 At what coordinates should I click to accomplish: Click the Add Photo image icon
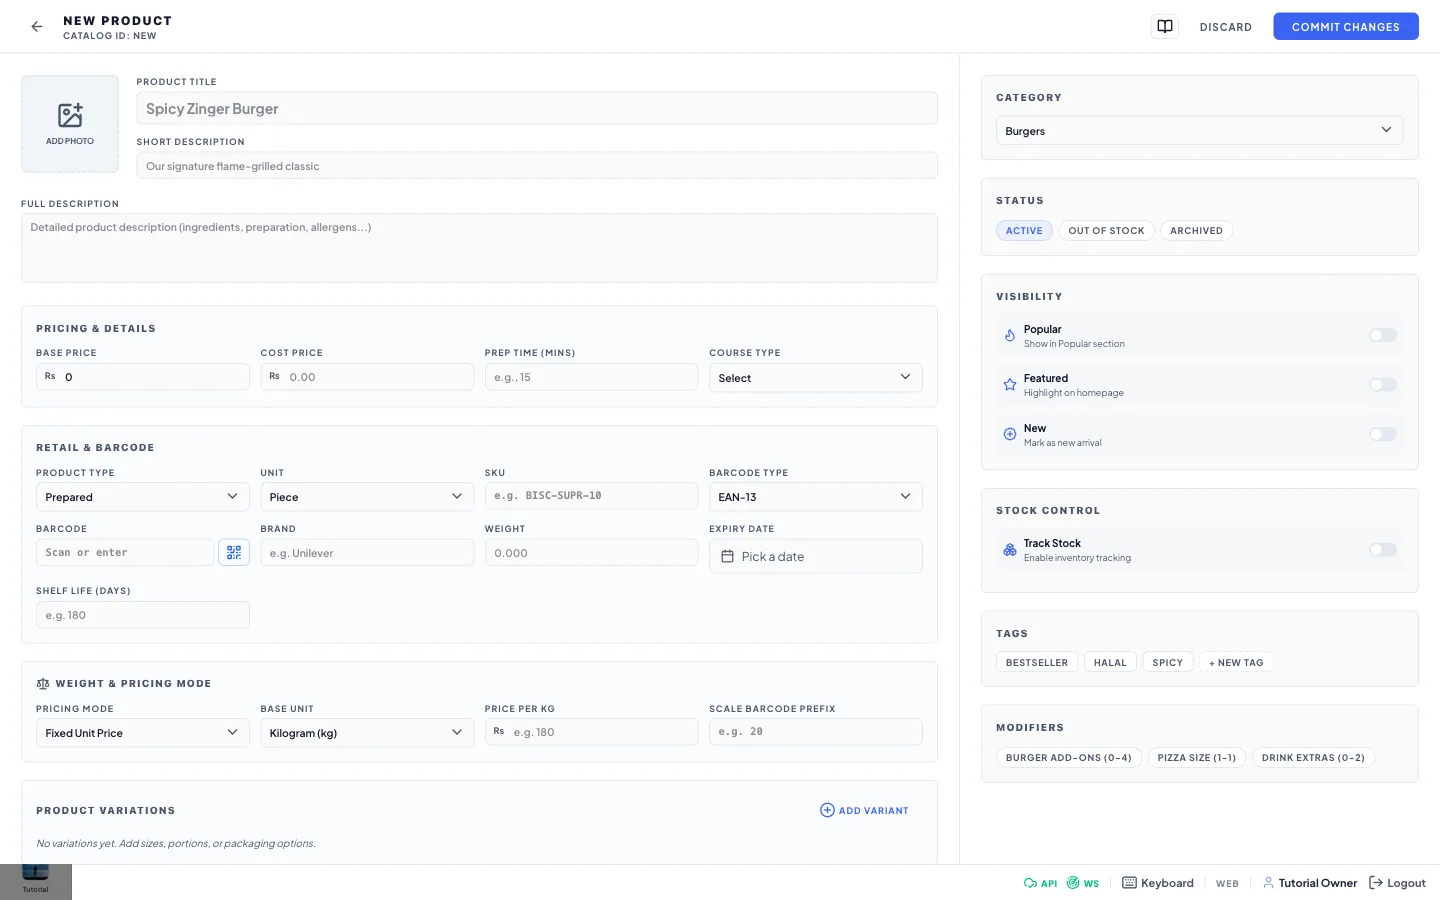tap(70, 115)
